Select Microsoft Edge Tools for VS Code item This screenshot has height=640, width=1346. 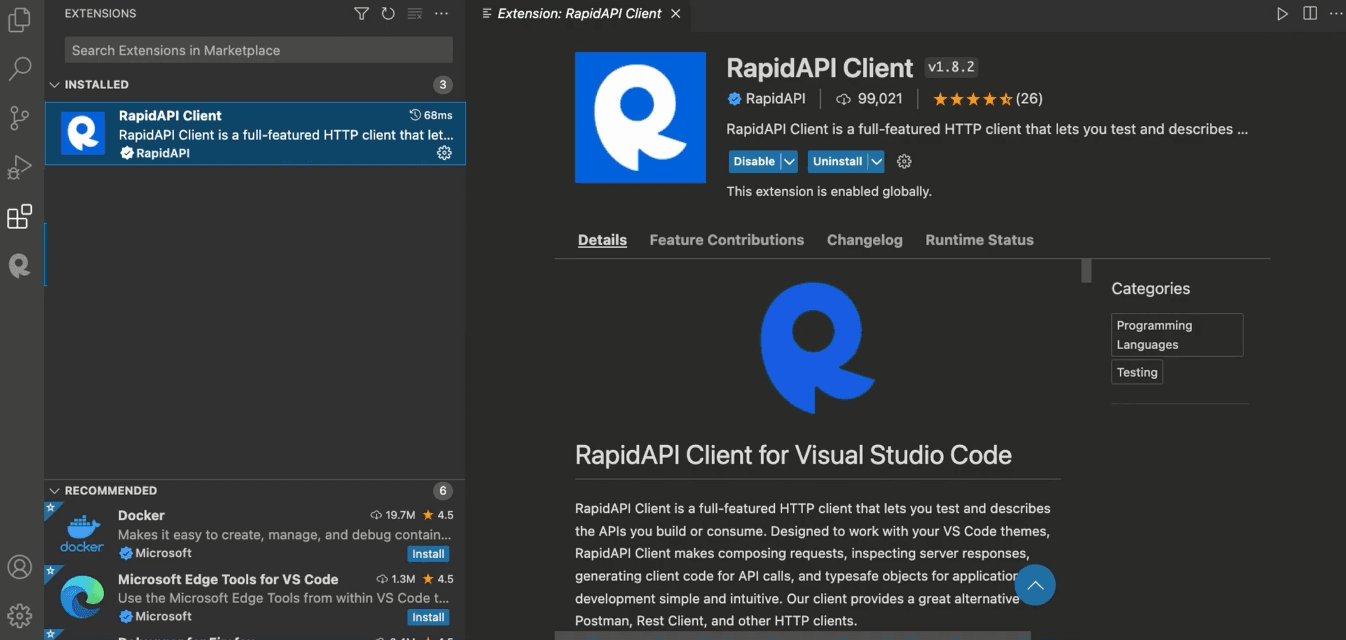(x=255, y=597)
